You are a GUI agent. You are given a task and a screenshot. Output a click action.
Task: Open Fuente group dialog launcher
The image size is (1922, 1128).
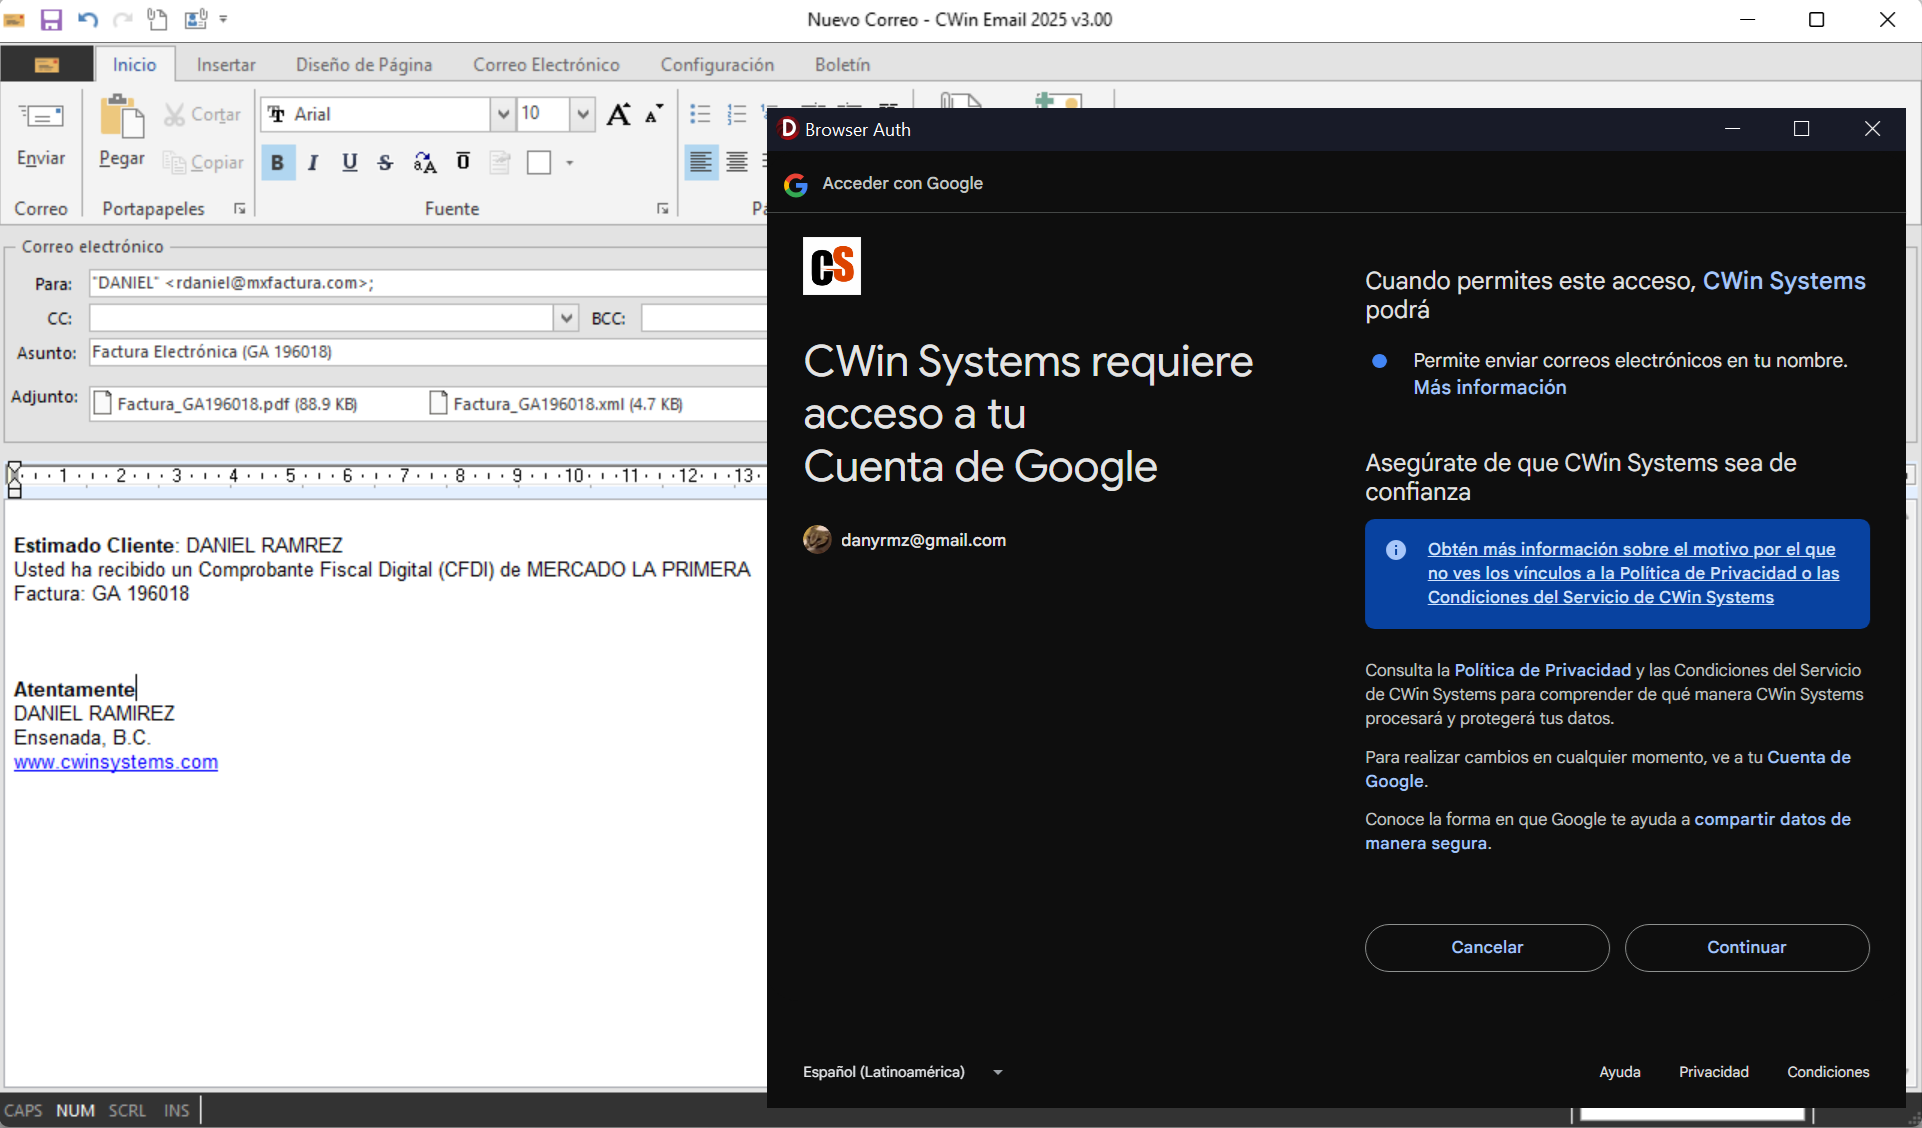[x=663, y=208]
